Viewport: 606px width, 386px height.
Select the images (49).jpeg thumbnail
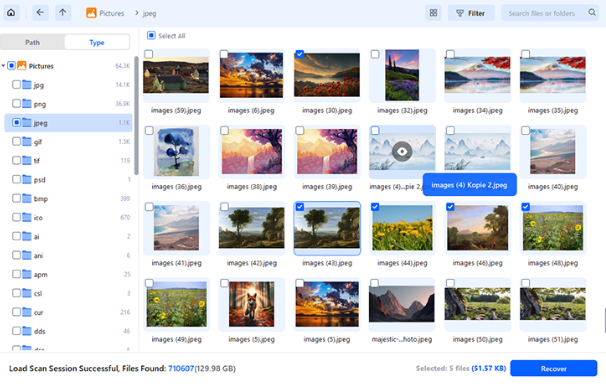pyautogui.click(x=176, y=304)
